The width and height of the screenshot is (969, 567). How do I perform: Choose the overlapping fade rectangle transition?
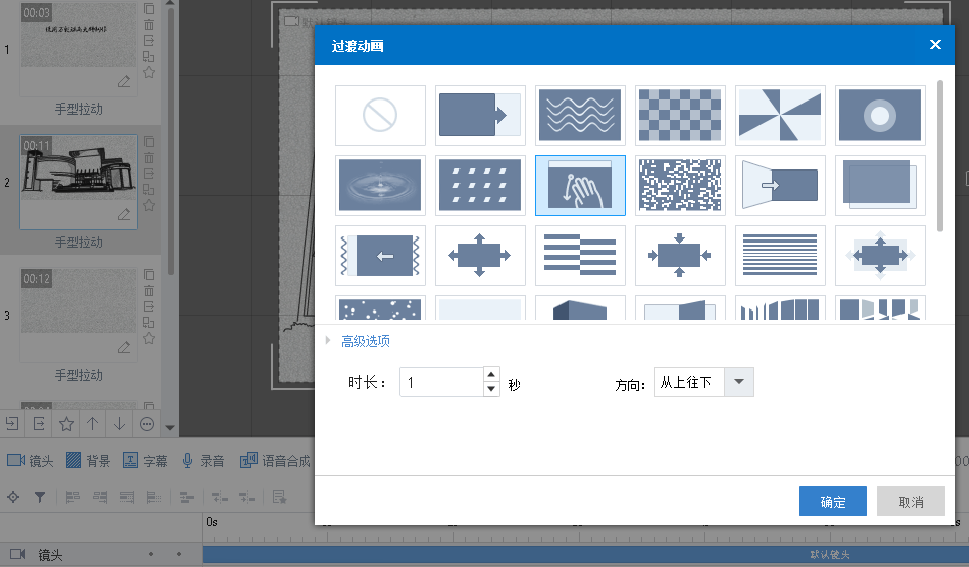(x=880, y=185)
